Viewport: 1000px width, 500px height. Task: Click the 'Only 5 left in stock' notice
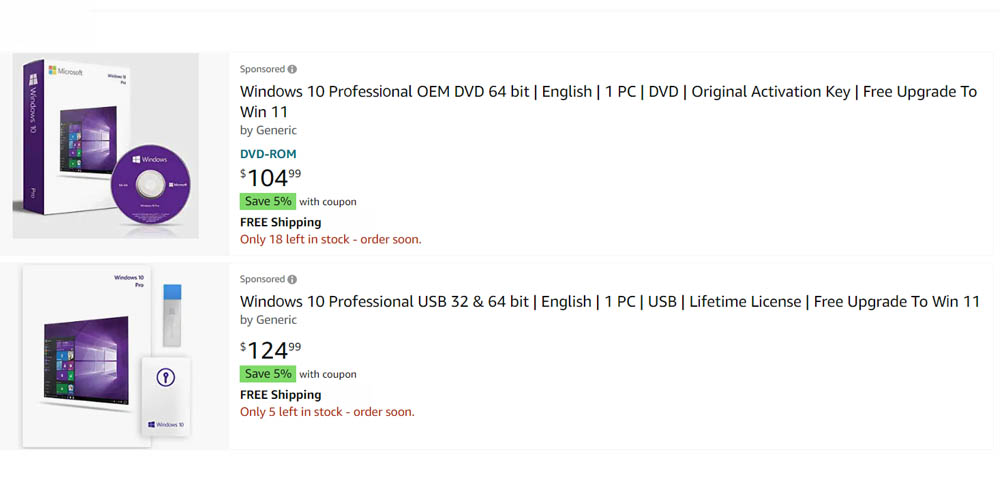327,412
